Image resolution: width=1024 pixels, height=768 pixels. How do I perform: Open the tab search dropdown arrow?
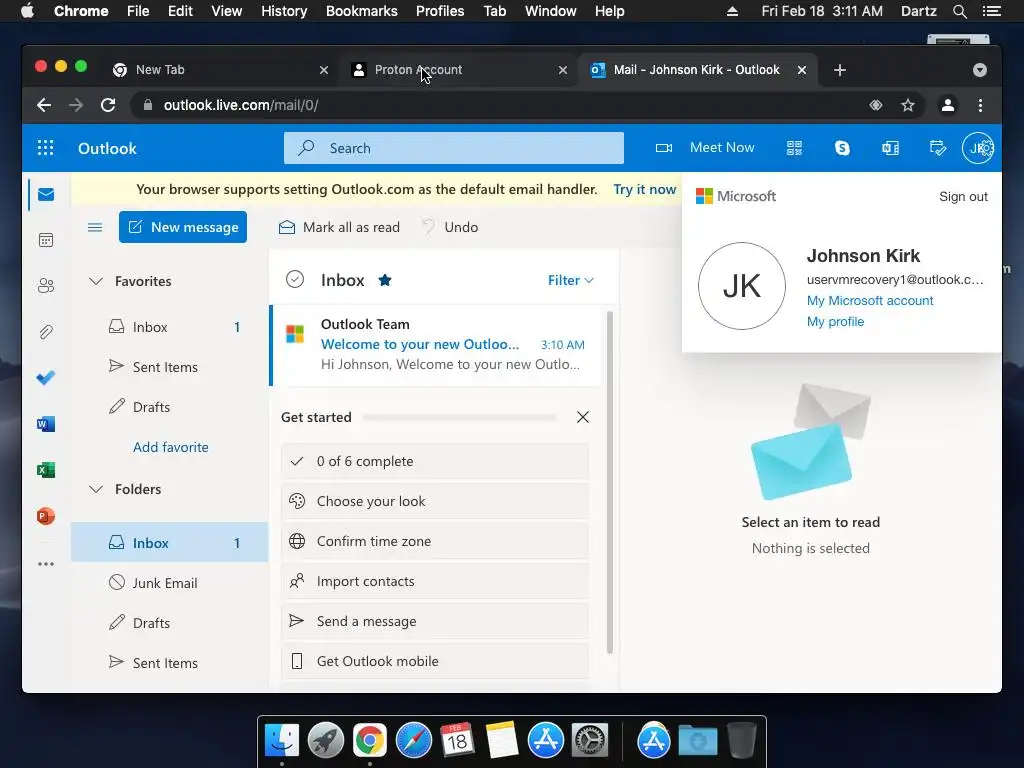[x=980, y=70]
